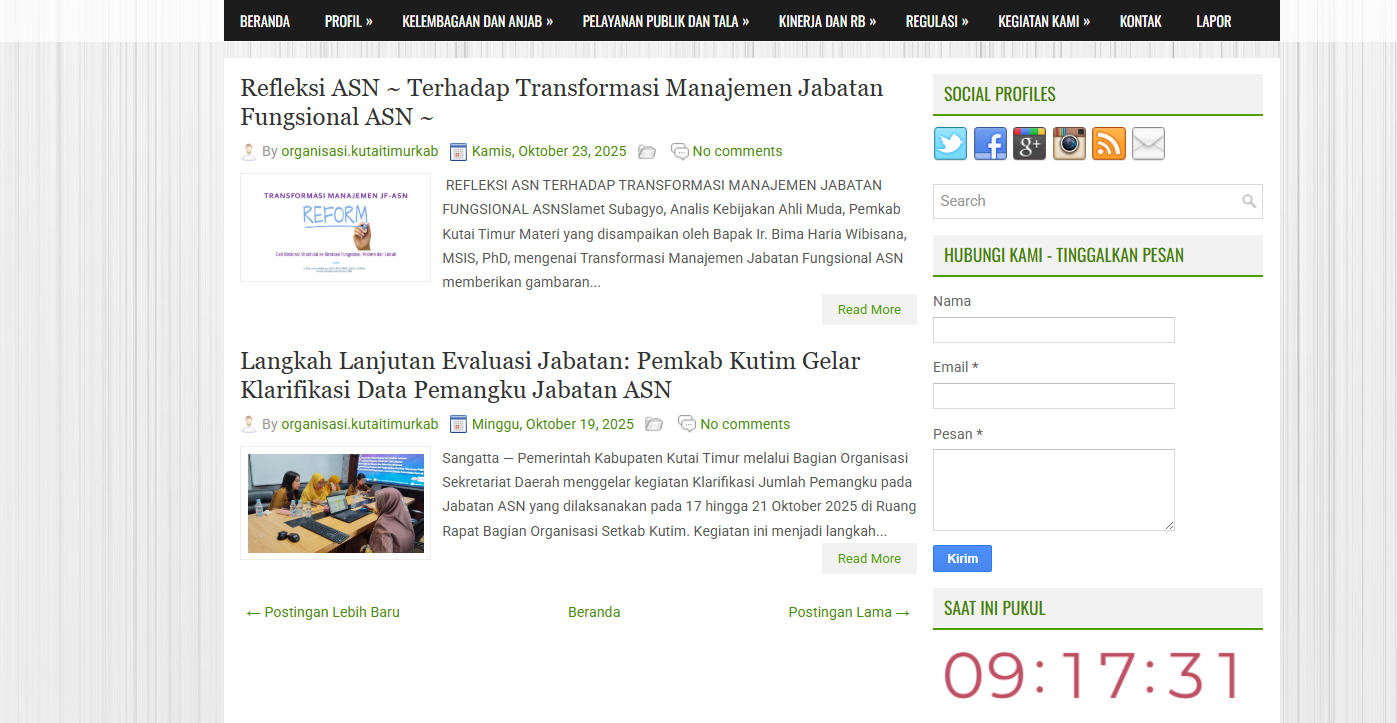Viewport: 1397px width, 723px height.
Task: Expand Kelembagaan dan Anjab menu
Action: click(x=477, y=21)
